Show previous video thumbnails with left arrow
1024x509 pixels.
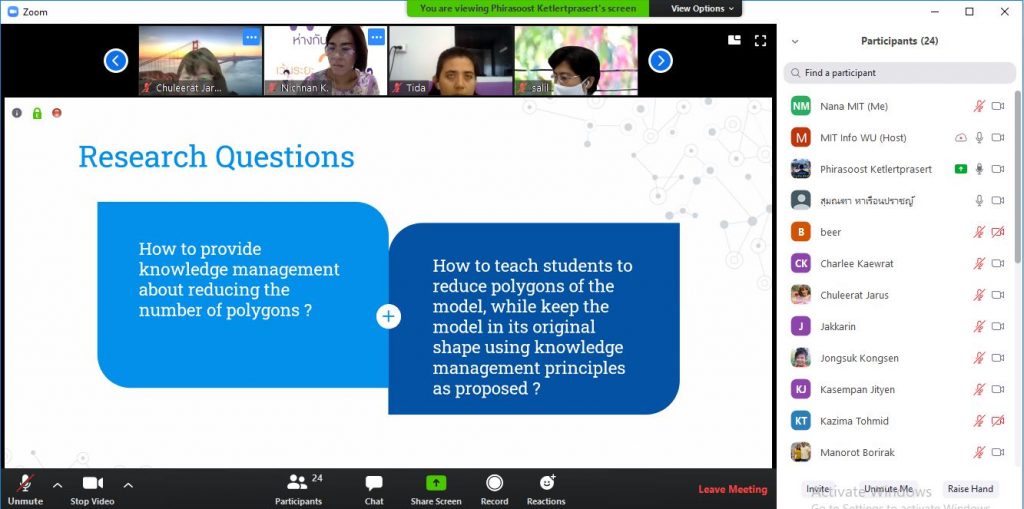(116, 61)
